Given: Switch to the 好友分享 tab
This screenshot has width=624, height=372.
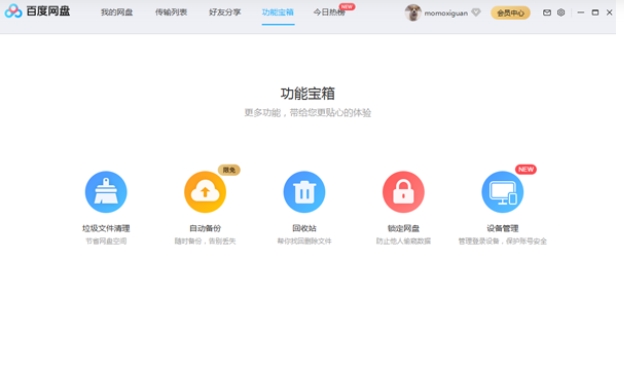Looking at the screenshot, I should [225, 12].
